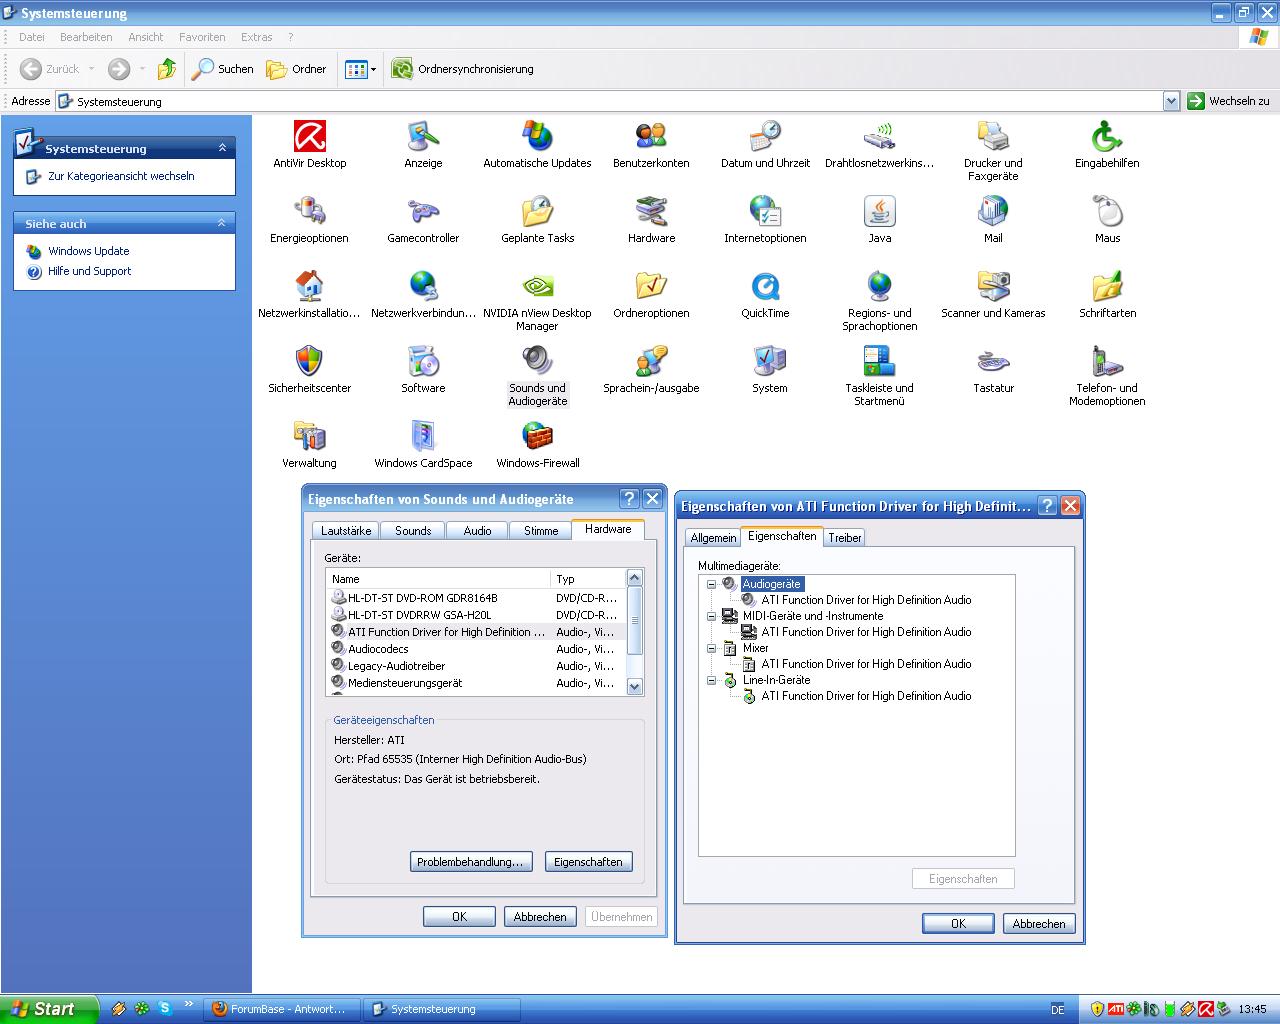Click the device list scroll up arrow
This screenshot has width=1280, height=1024.
pyautogui.click(x=634, y=578)
